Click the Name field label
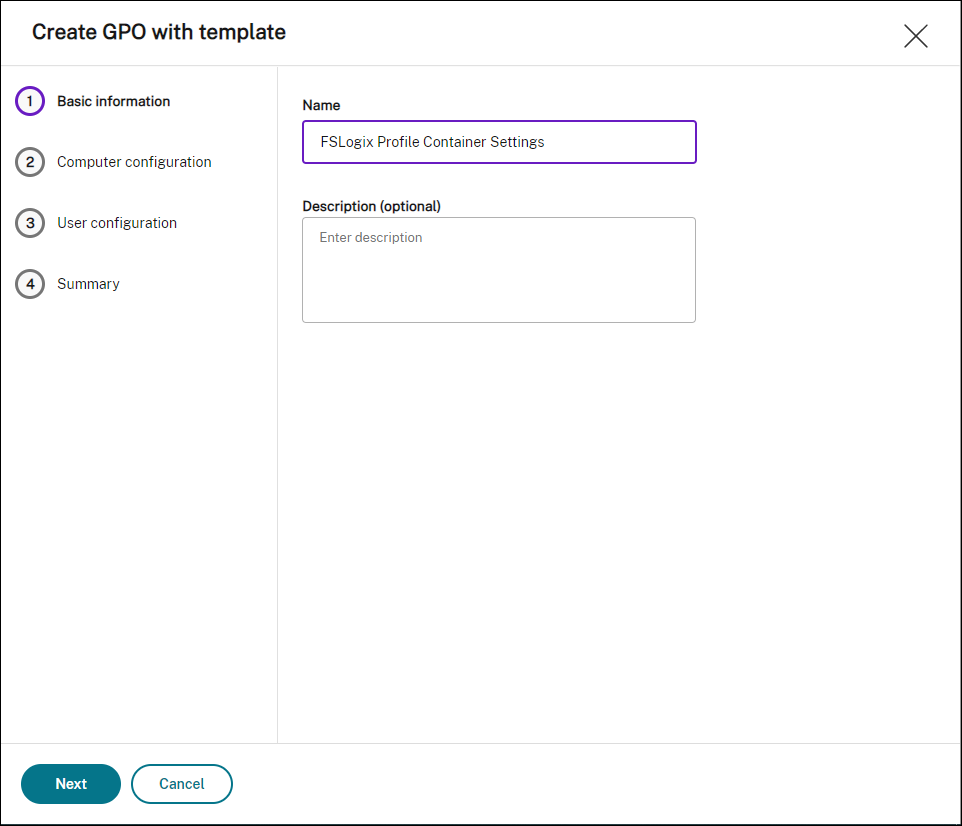This screenshot has width=962, height=826. [321, 106]
